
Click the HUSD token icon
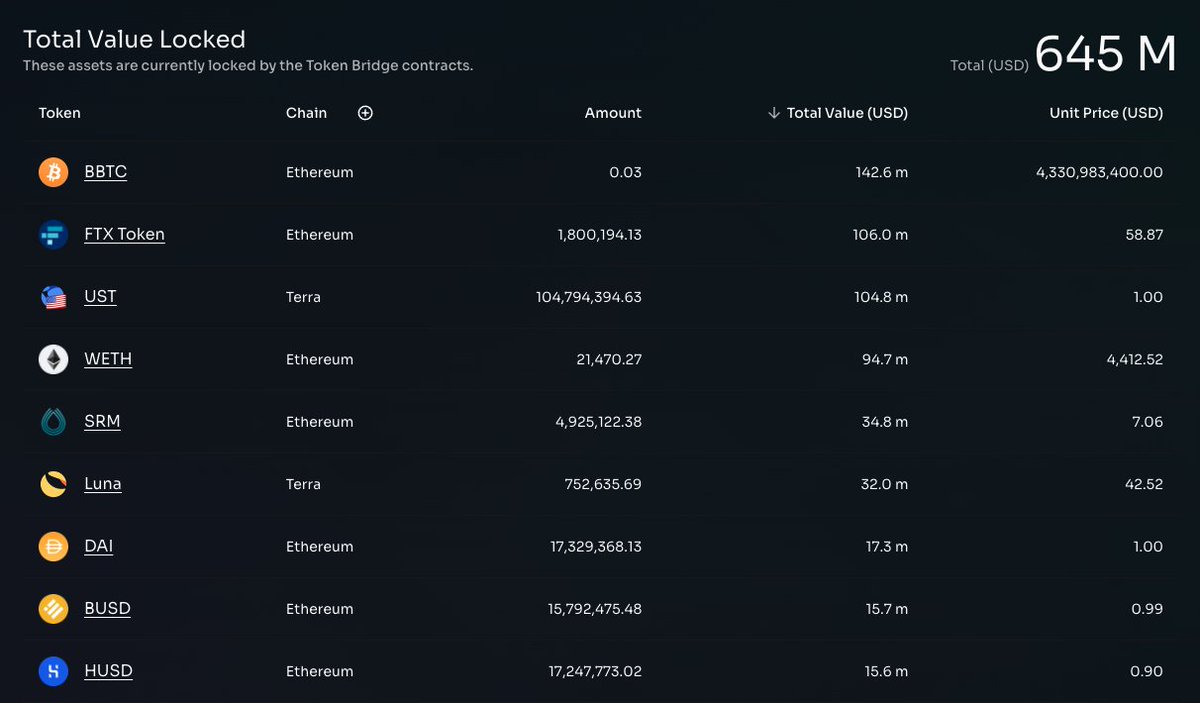pyautogui.click(x=53, y=671)
